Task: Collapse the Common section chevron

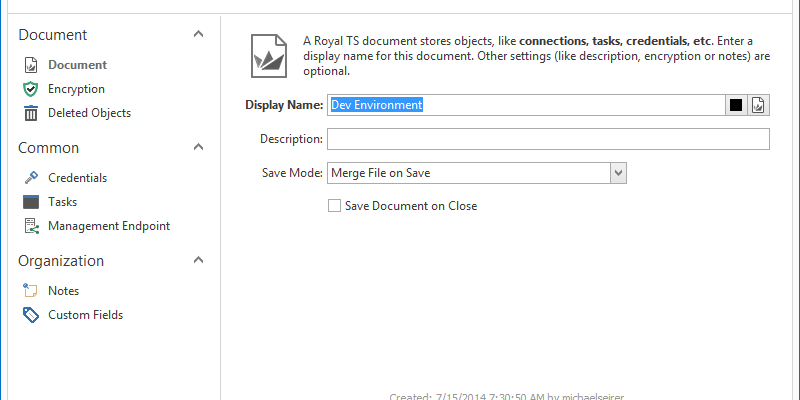Action: coord(199,148)
